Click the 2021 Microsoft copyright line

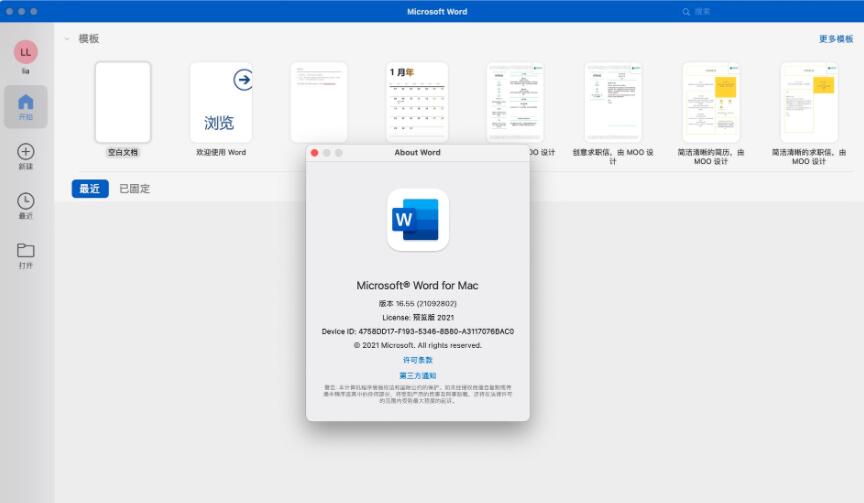(418, 345)
